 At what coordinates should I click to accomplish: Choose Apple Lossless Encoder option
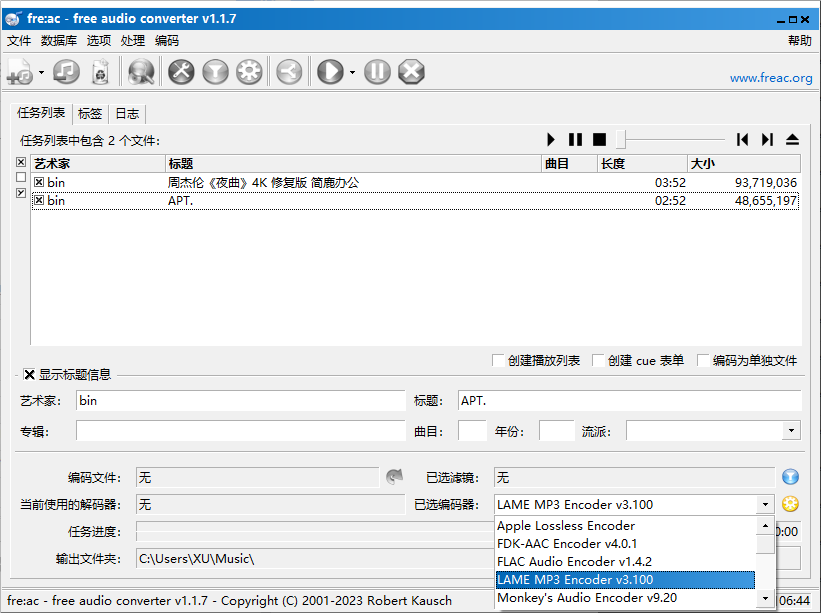click(566, 526)
